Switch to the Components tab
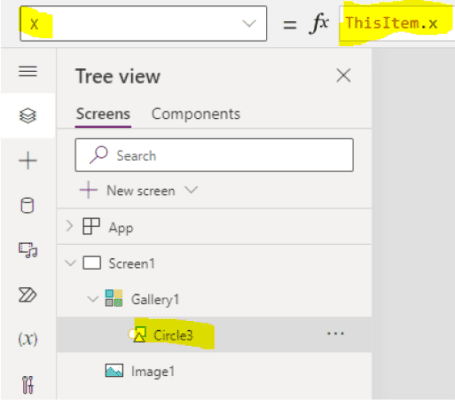The image size is (455, 400). (196, 114)
